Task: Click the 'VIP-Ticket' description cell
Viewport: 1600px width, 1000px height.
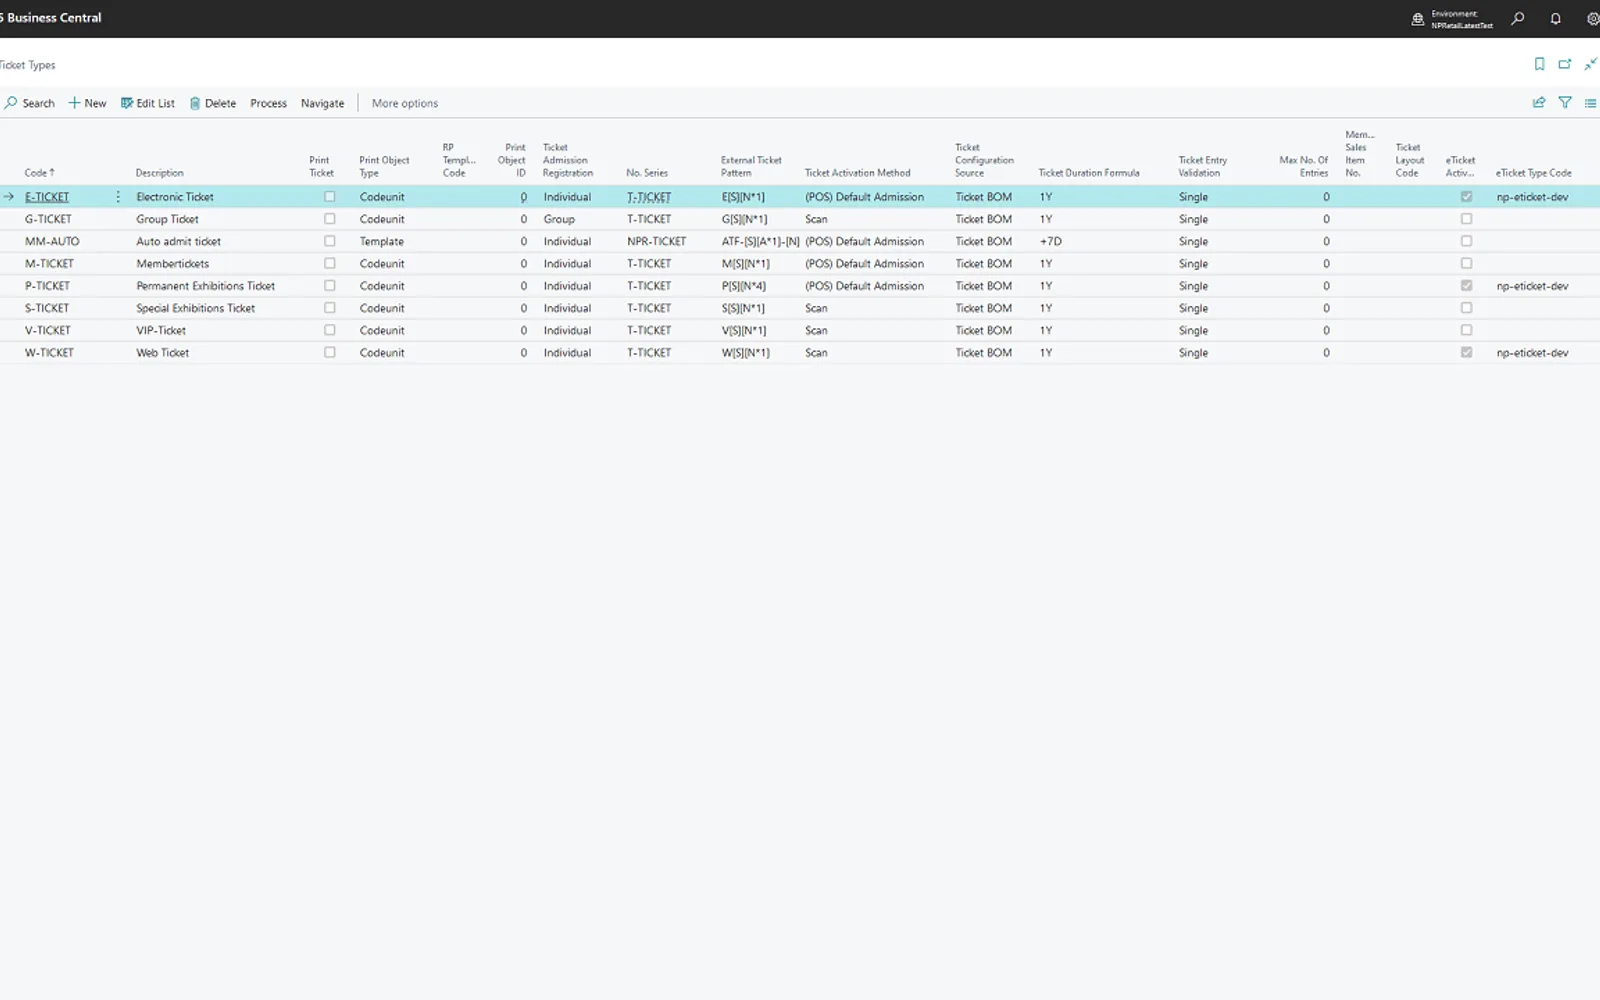Action: (161, 330)
